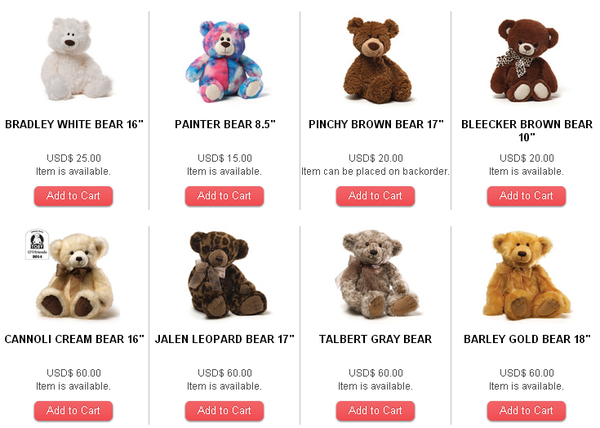600x428 pixels.
Task: Add Bradley White Bear to cart
Action: tap(73, 196)
